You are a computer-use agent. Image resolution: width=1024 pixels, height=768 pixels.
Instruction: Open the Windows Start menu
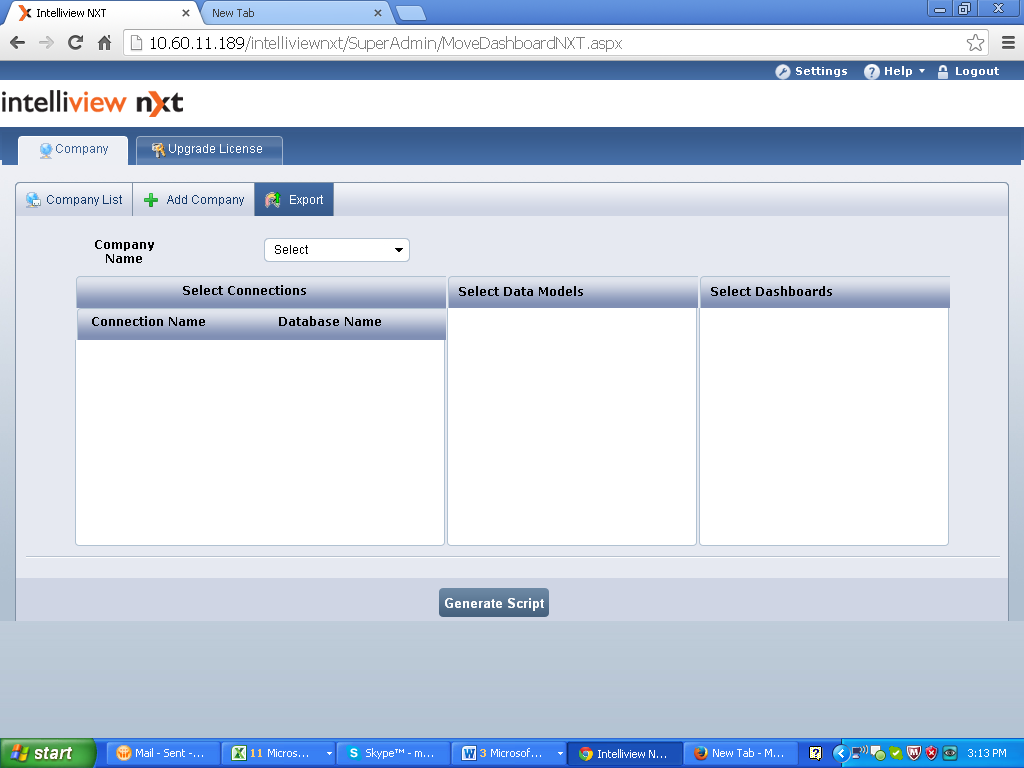47,753
